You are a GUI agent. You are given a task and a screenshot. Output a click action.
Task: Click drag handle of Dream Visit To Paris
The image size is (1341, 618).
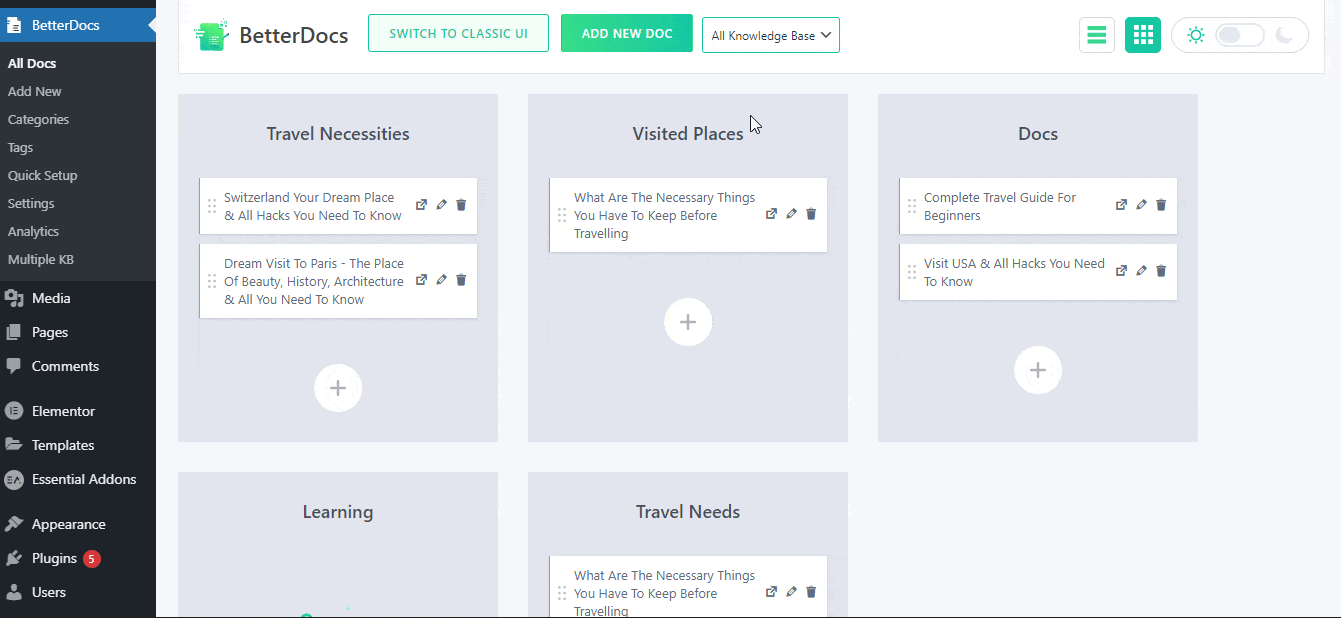pos(212,281)
